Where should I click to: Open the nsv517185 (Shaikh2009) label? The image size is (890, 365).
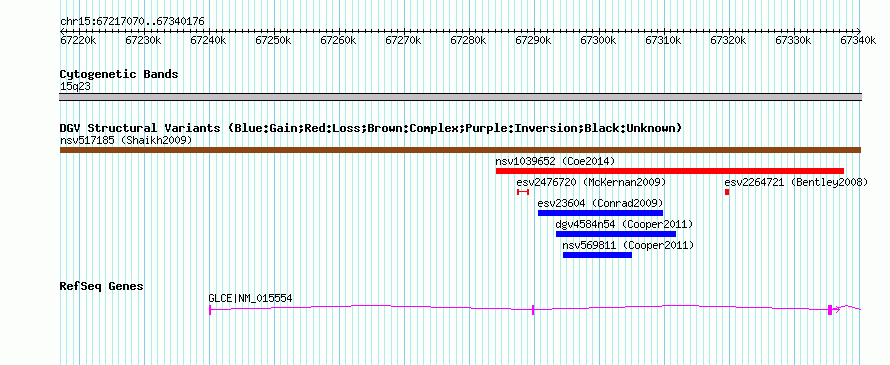pyautogui.click(x=126, y=140)
